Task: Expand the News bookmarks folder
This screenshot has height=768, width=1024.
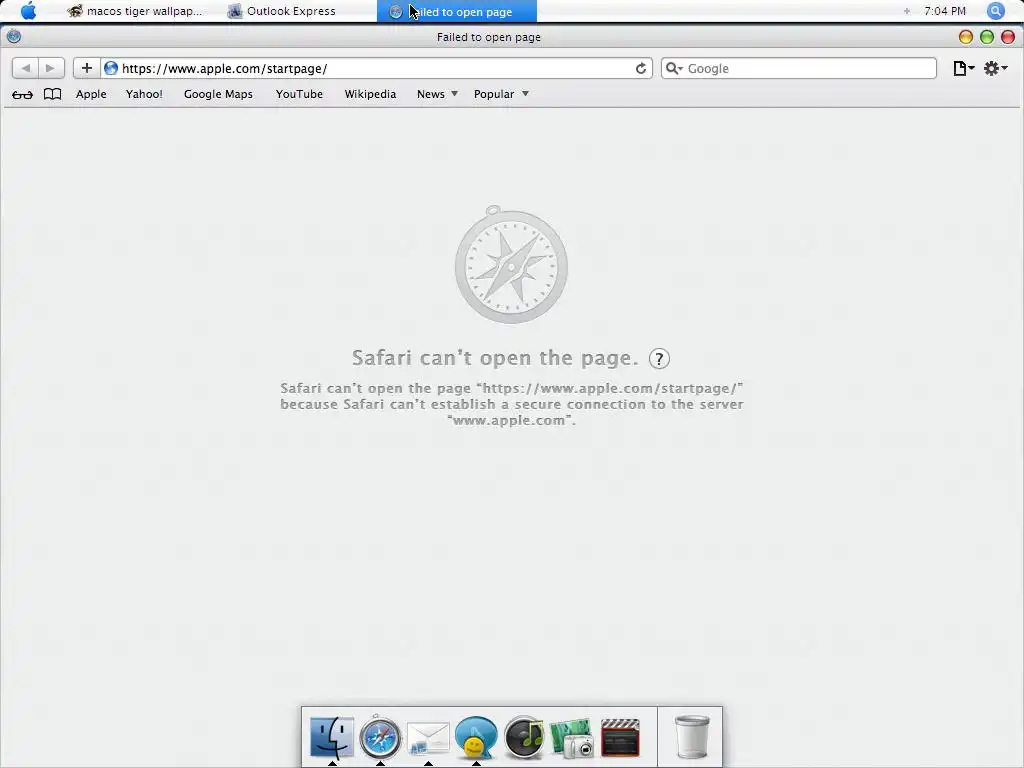Action: [x=437, y=94]
